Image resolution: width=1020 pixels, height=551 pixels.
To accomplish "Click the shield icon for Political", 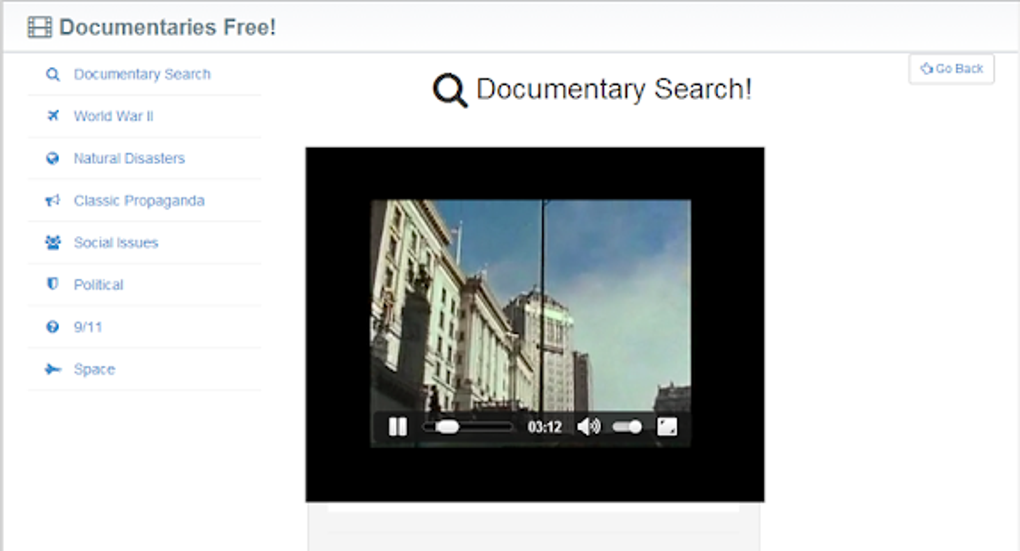I will click(x=53, y=284).
